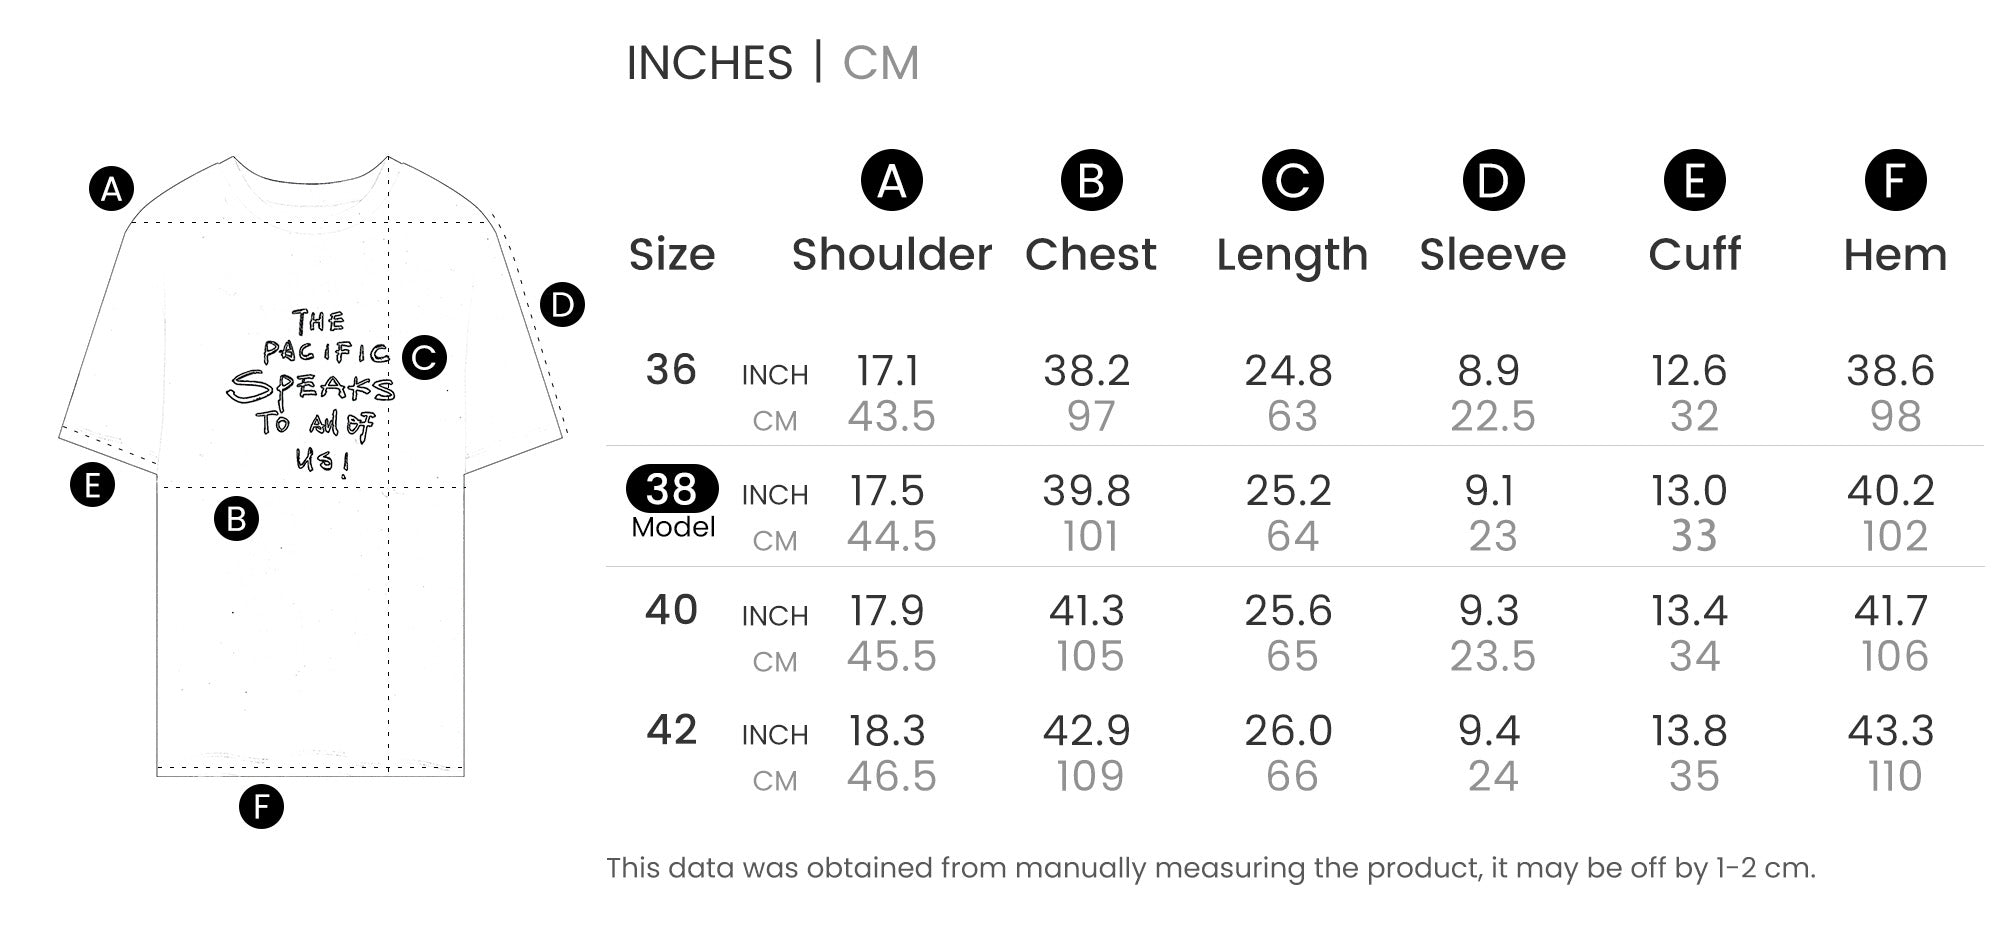2000x947 pixels.
Task: Select size 42 row label
Action: coord(671,730)
